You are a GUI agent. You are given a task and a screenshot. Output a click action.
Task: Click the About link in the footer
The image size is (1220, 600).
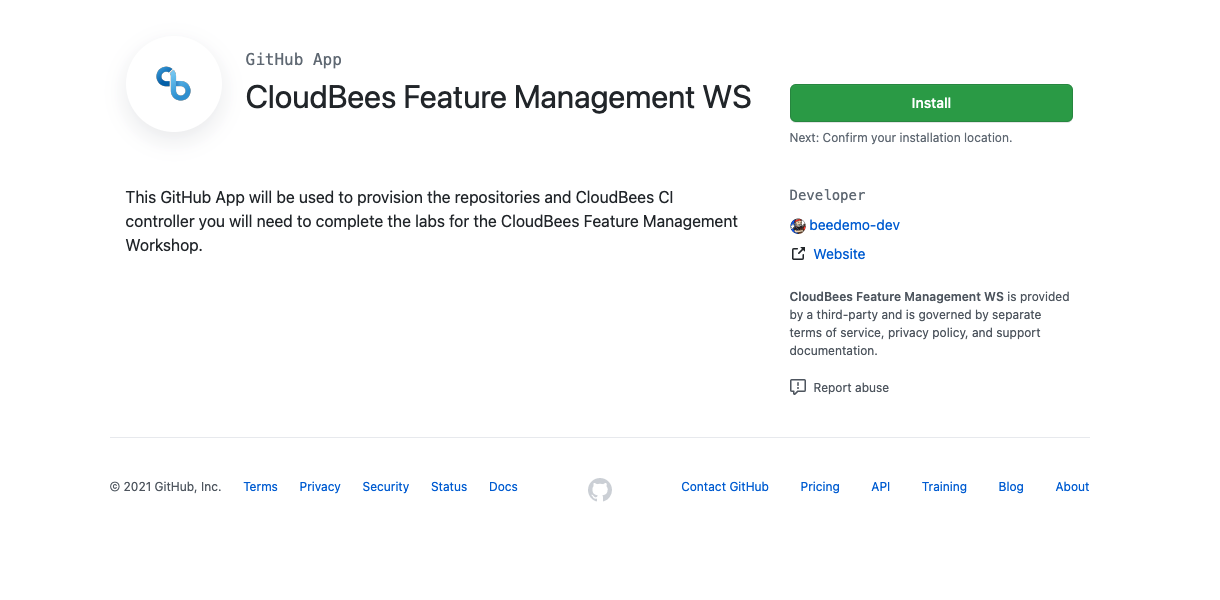(1071, 487)
